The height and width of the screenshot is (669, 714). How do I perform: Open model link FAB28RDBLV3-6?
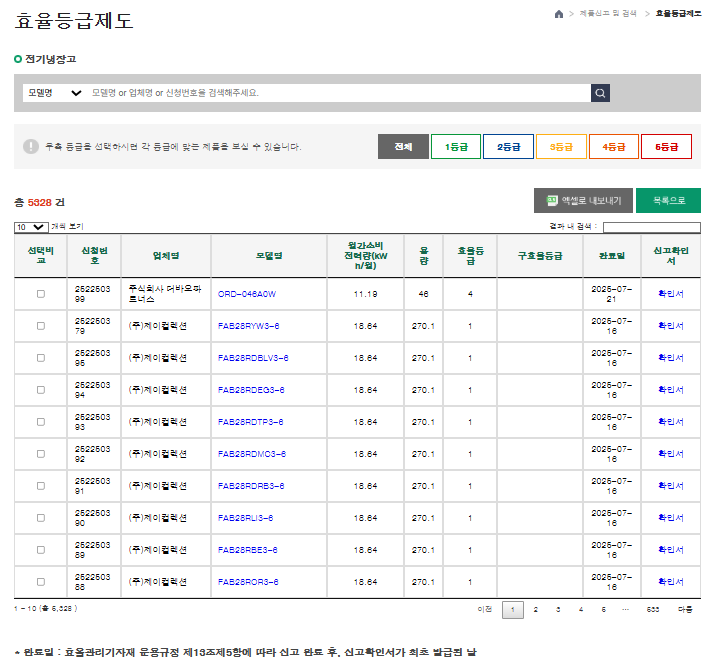point(253,358)
